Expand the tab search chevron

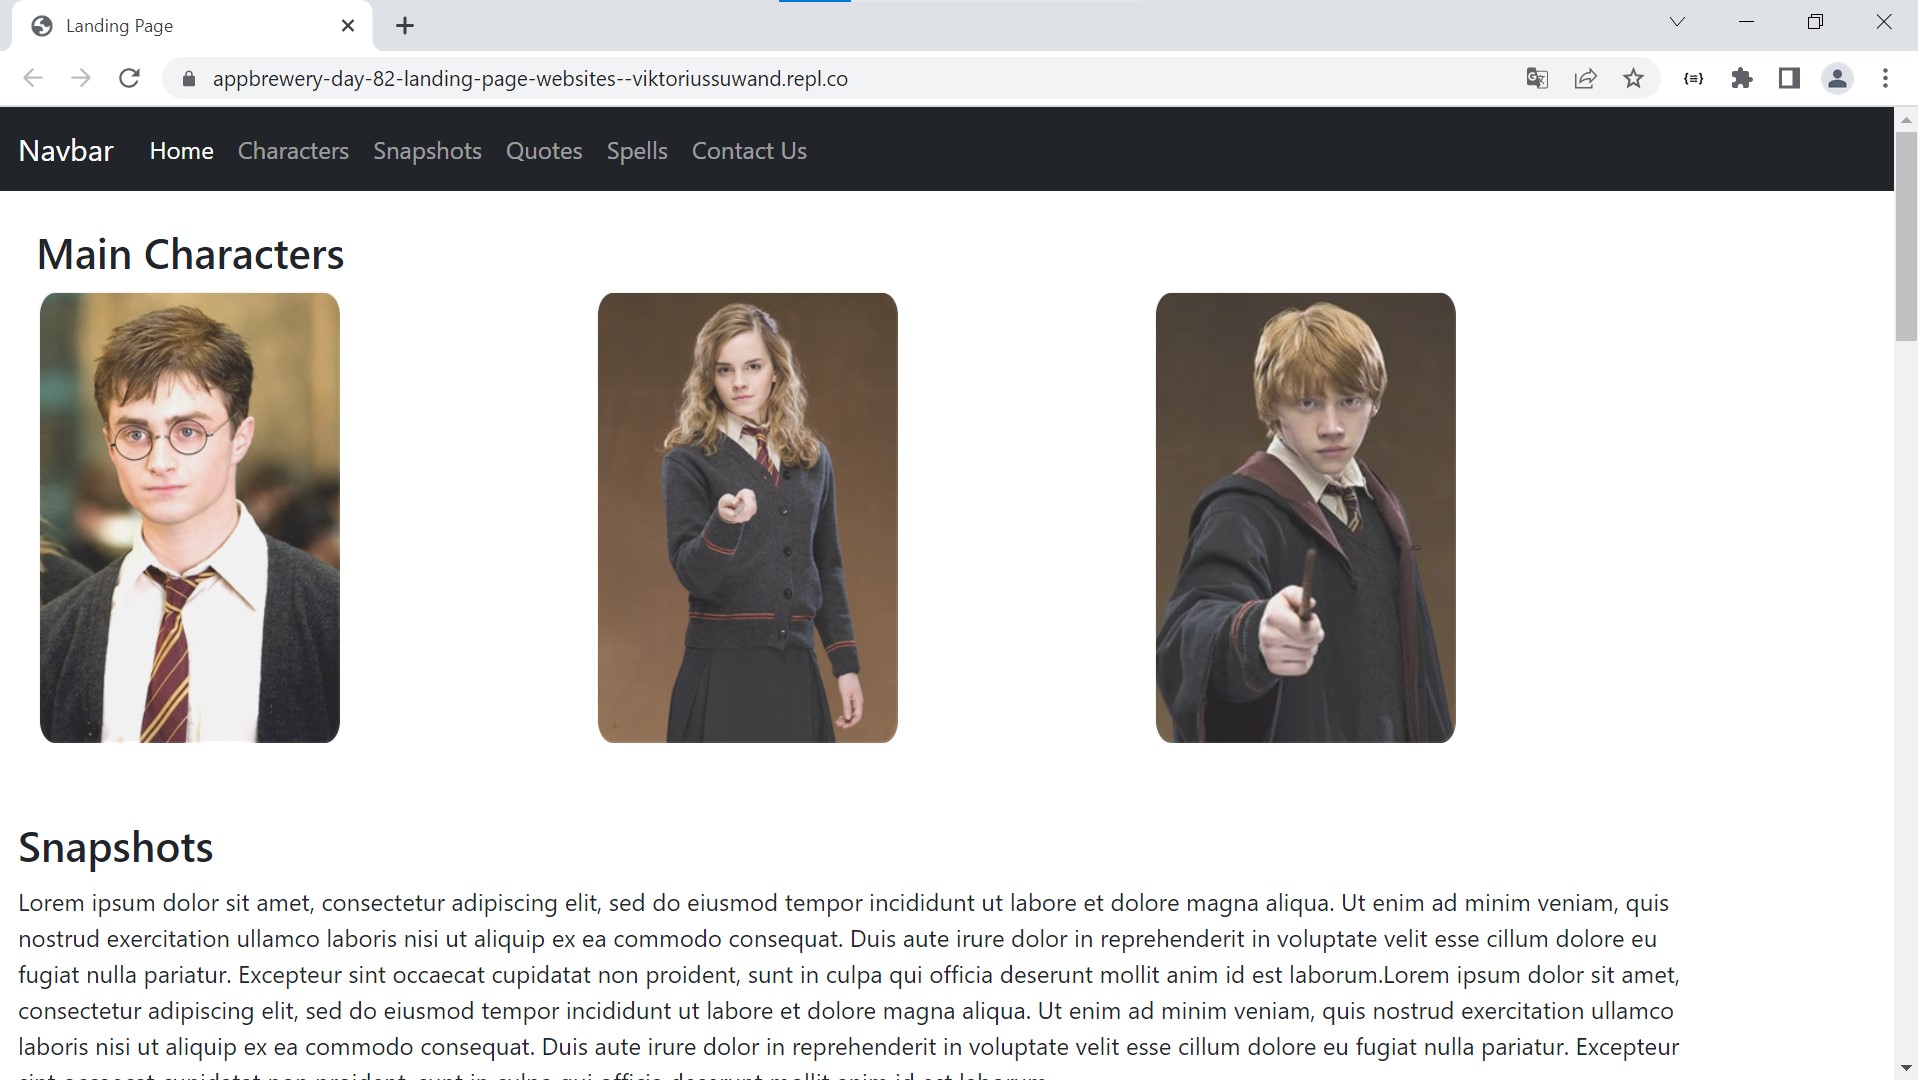[1677, 22]
